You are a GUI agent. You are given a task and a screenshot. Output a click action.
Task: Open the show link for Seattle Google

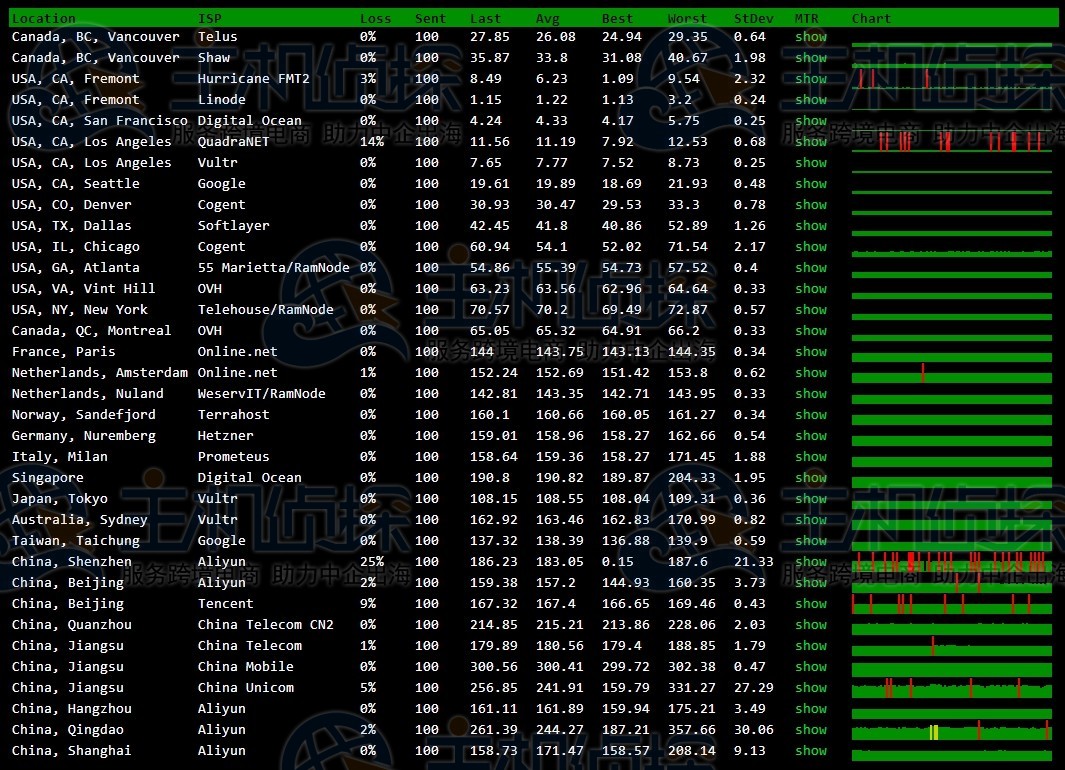point(811,184)
